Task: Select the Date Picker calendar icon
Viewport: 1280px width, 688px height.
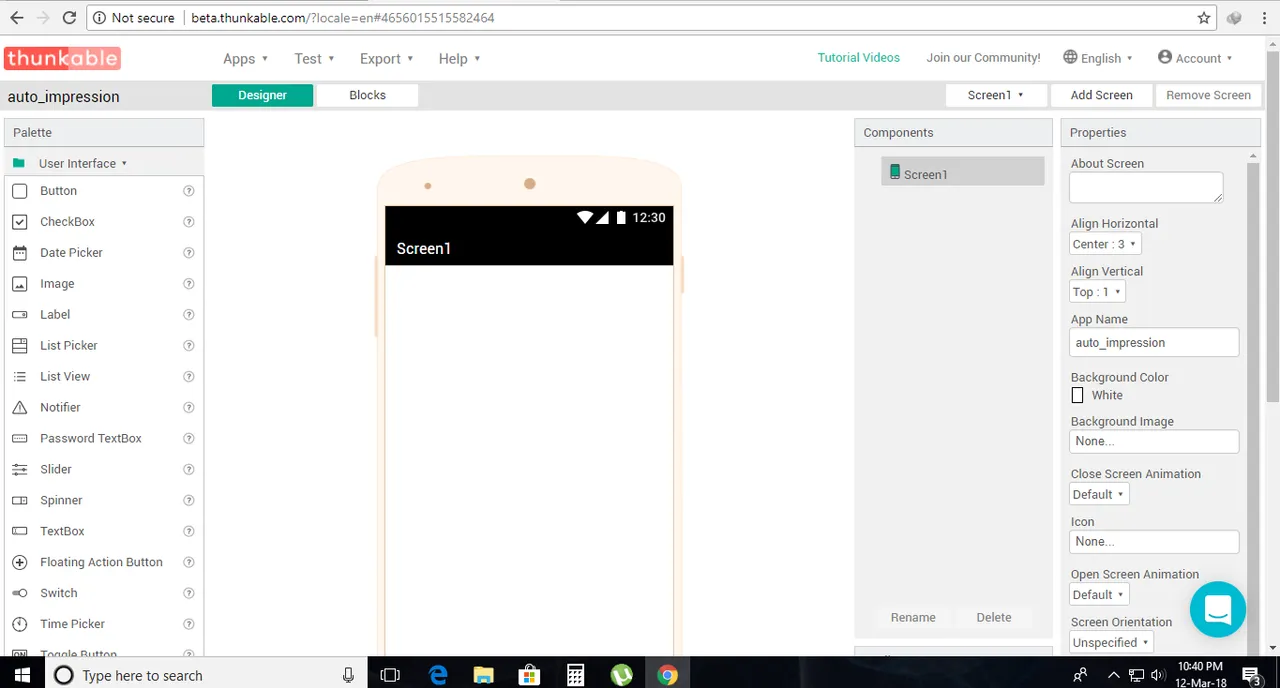Action: 19,253
